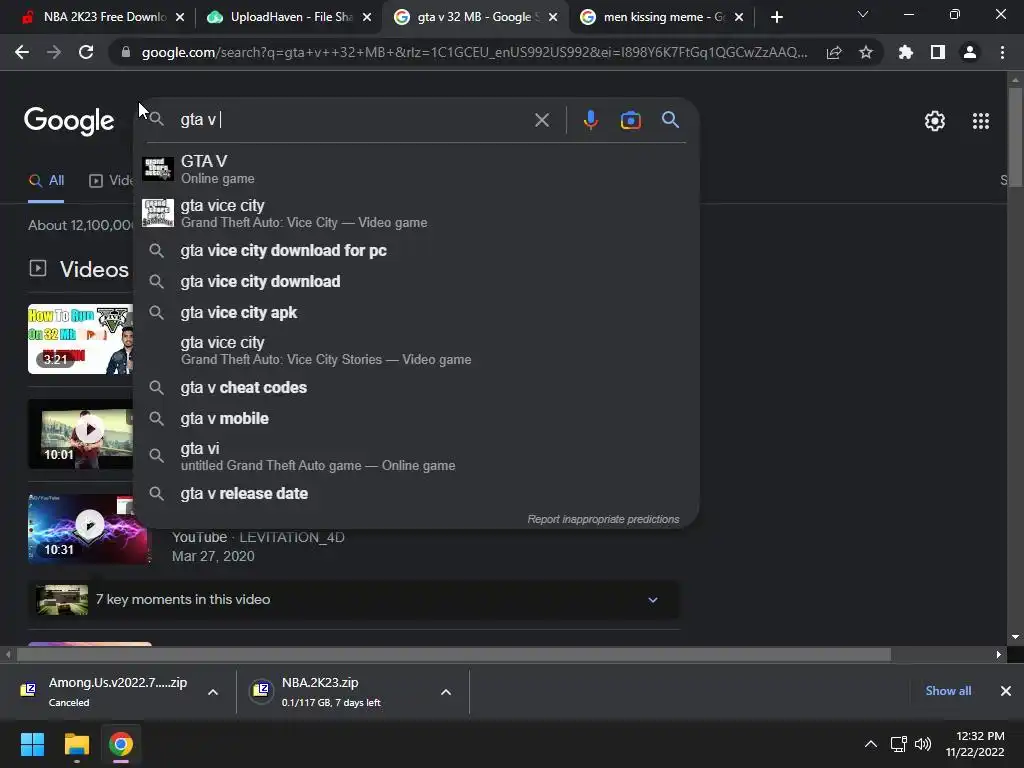
Task: Select gta v release date suggestion
Action: pyautogui.click(x=416, y=494)
